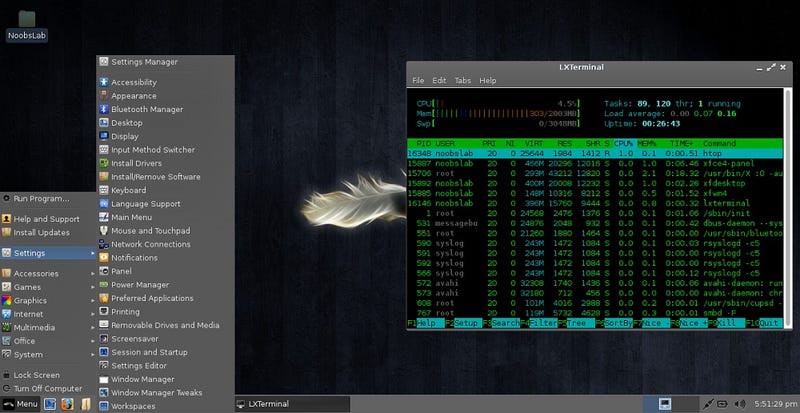Open Install/Remove Software
The height and width of the screenshot is (413, 800).
point(165,177)
